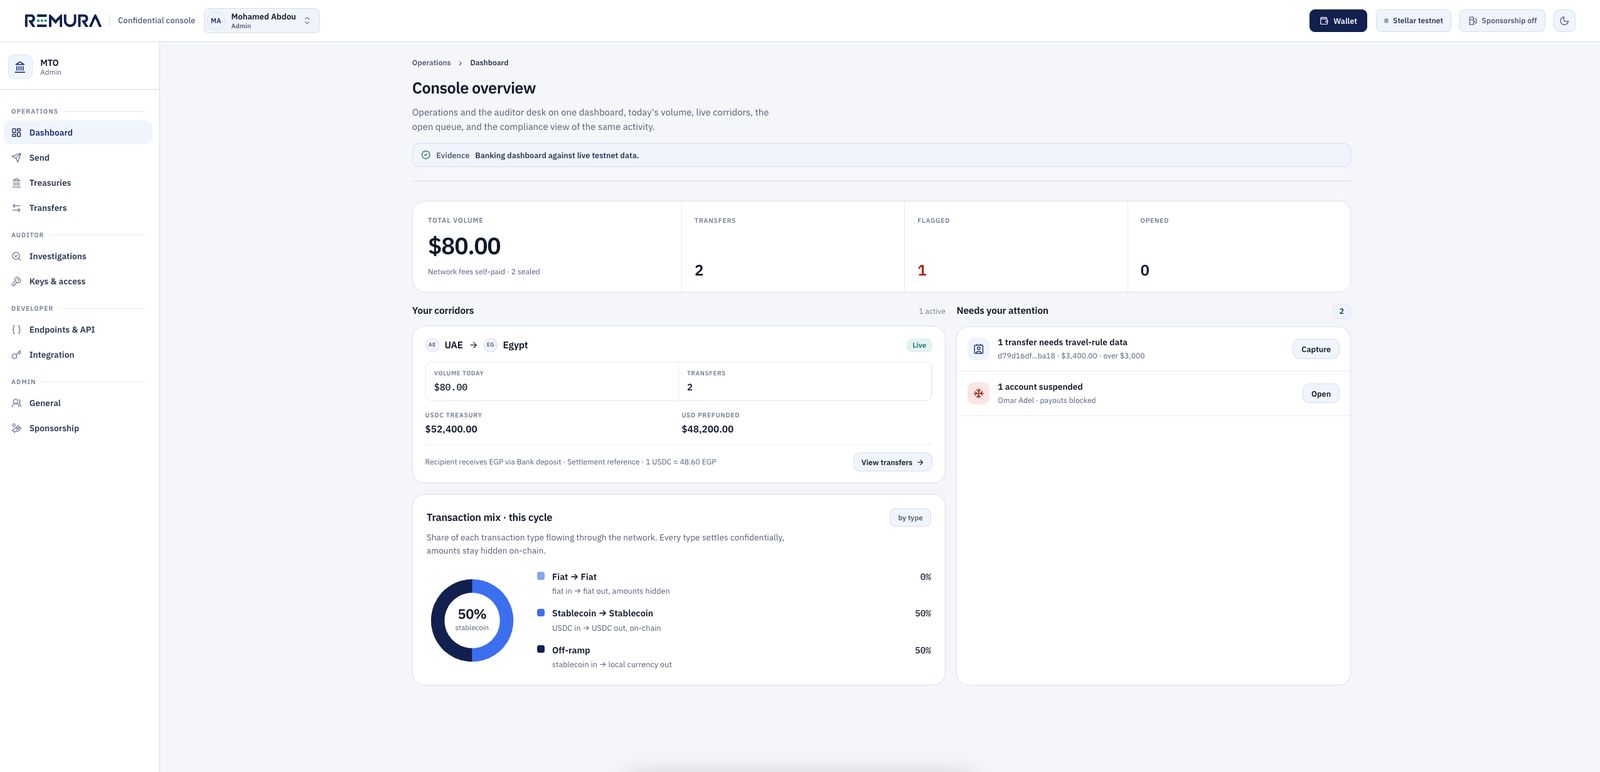Toggle dark mode moon icon
This screenshot has width=1600, height=772.
tap(1564, 20)
